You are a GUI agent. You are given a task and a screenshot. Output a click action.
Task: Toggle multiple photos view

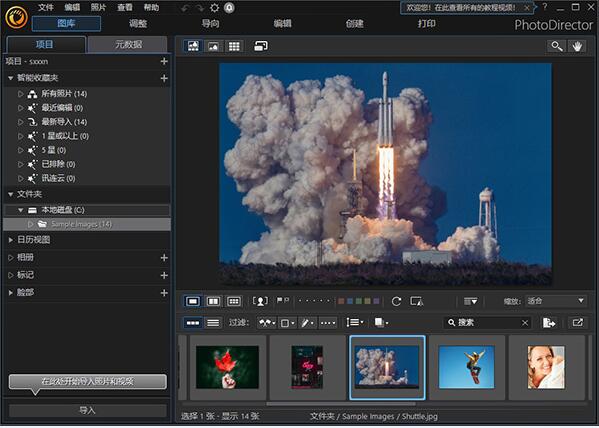click(233, 301)
